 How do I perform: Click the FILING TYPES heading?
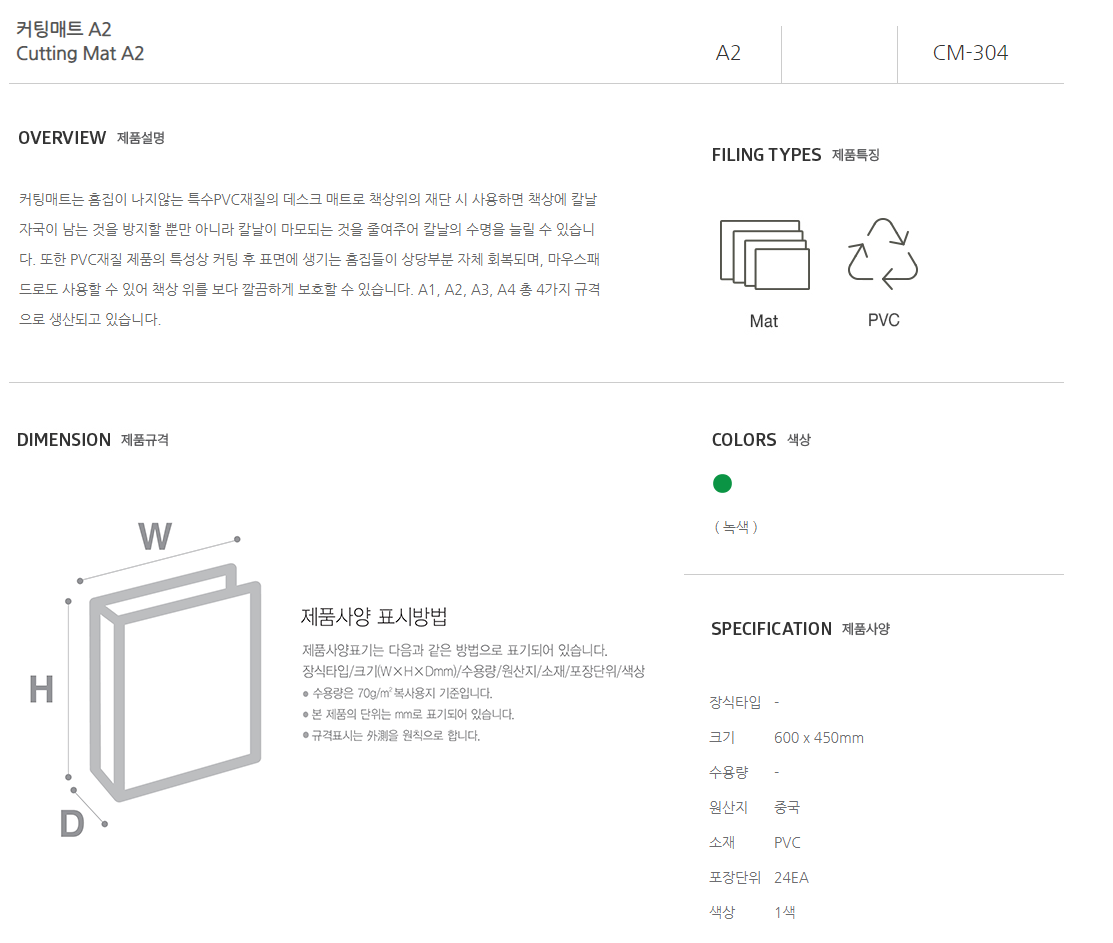click(766, 155)
